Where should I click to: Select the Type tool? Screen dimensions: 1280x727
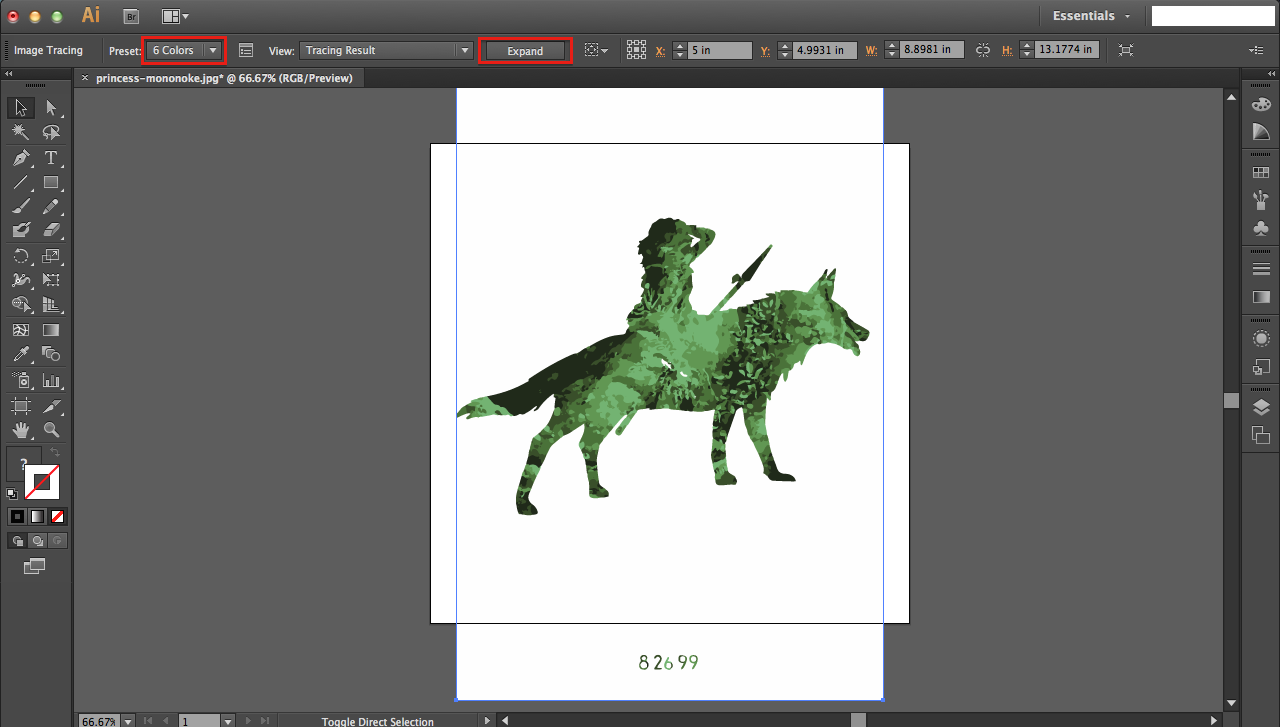[x=51, y=158]
